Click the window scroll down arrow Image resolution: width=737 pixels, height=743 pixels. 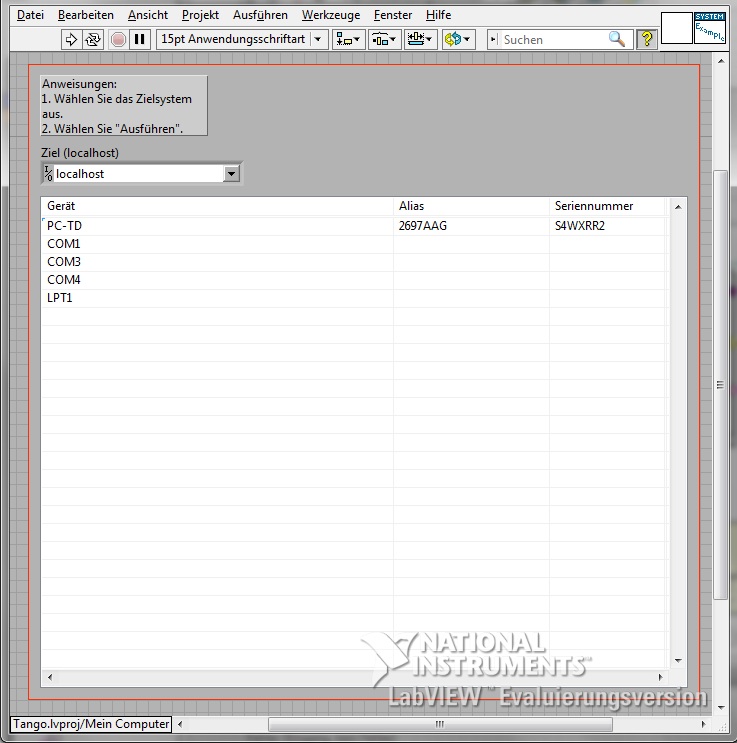pos(721,707)
